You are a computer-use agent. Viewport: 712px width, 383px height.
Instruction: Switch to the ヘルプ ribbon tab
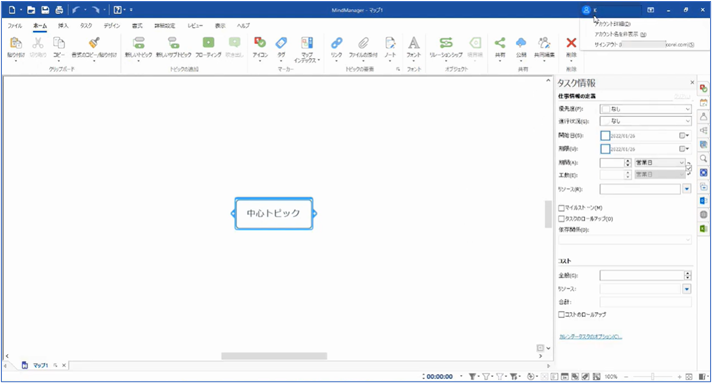click(x=243, y=26)
